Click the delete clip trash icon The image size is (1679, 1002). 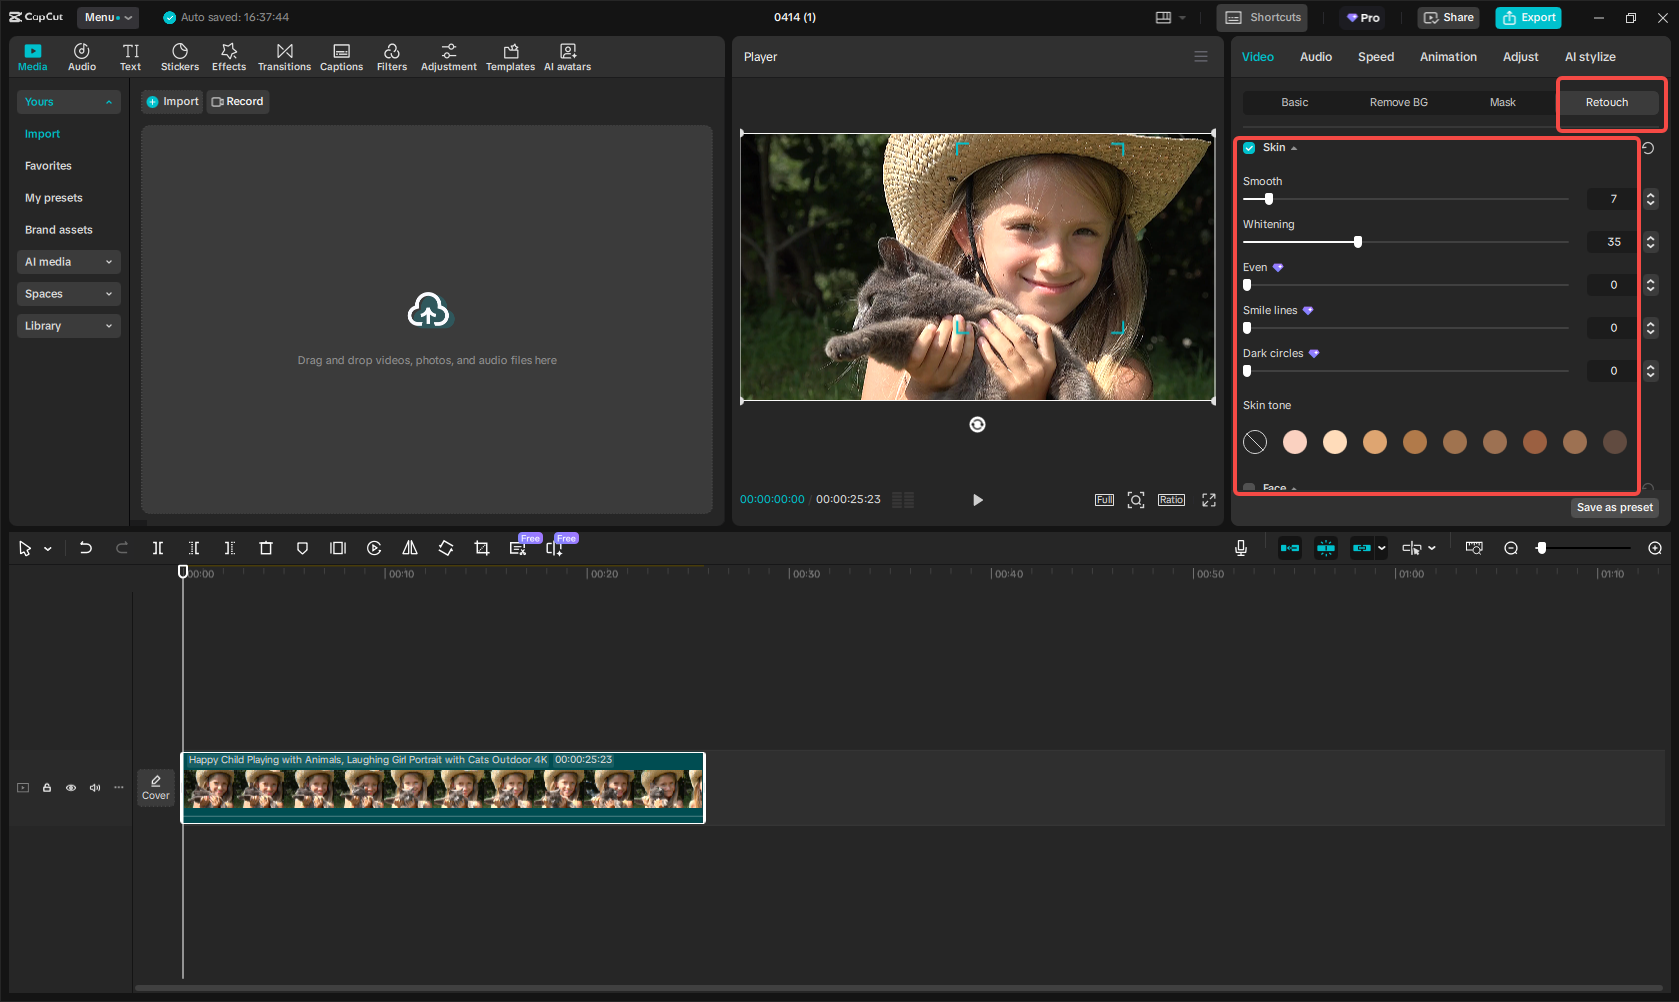[266, 548]
